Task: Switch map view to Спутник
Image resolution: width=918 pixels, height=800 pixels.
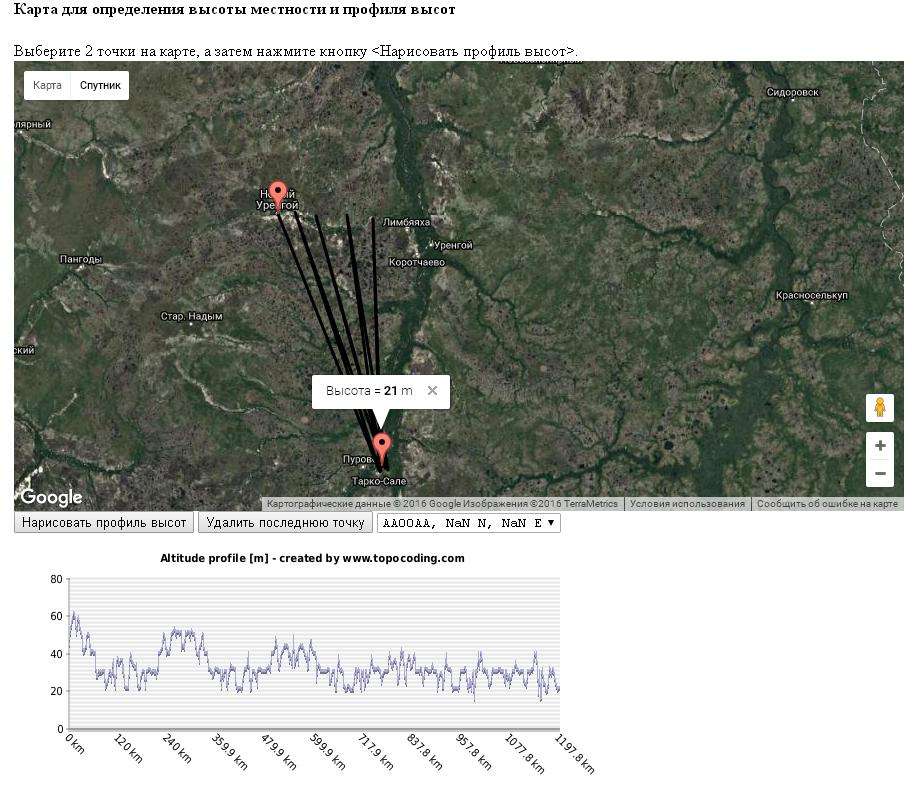Action: pos(100,86)
